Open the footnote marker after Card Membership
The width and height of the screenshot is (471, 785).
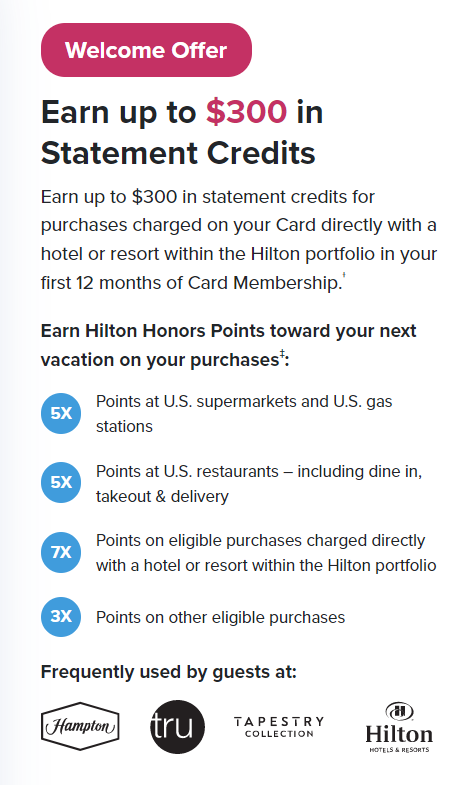(344, 275)
